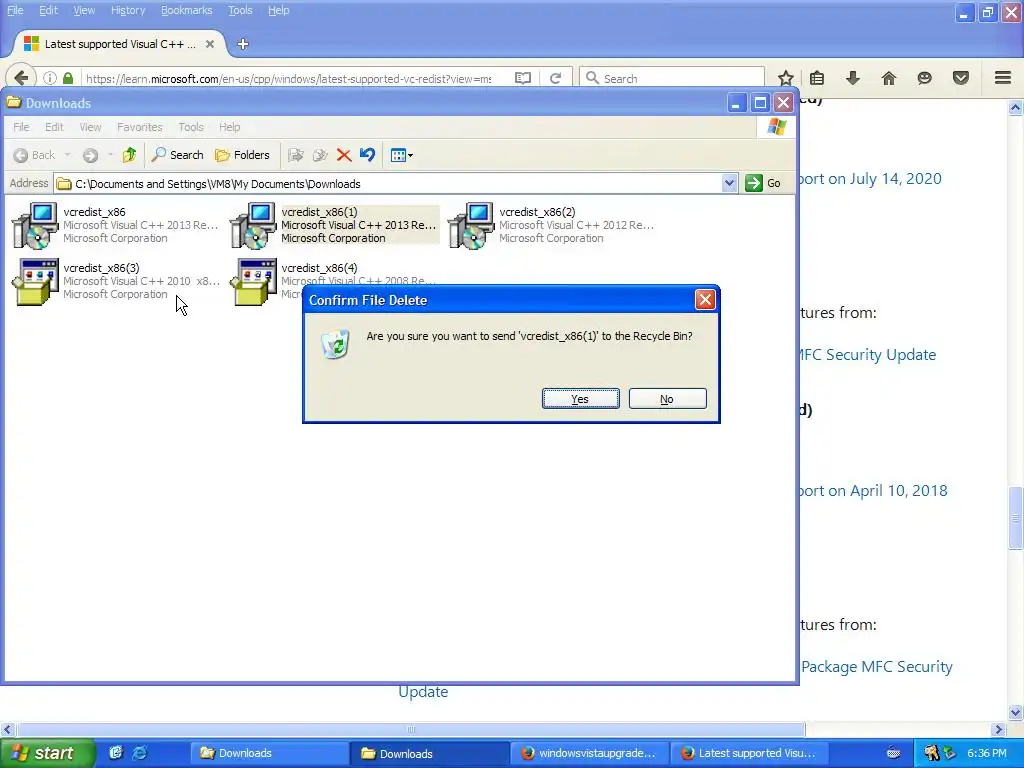Image resolution: width=1024 pixels, height=768 pixels.
Task: Open the Views dropdown button
Action: [401, 155]
